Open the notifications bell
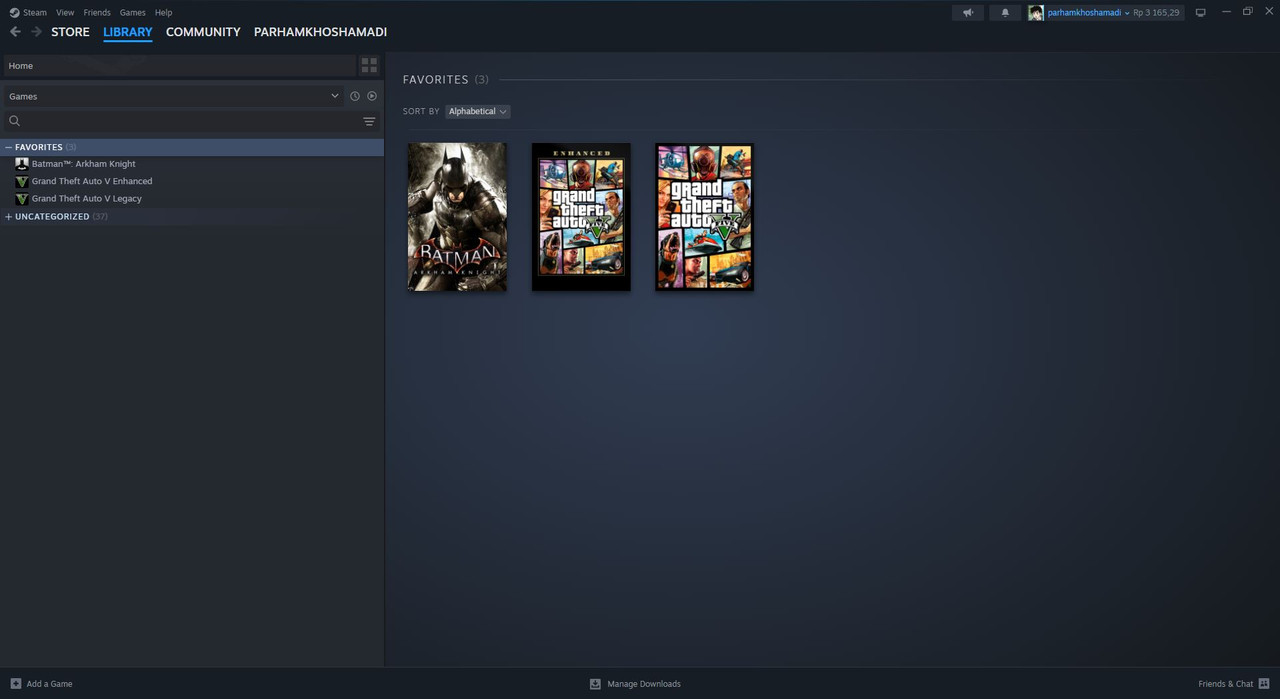The width and height of the screenshot is (1280, 699). 1005,13
